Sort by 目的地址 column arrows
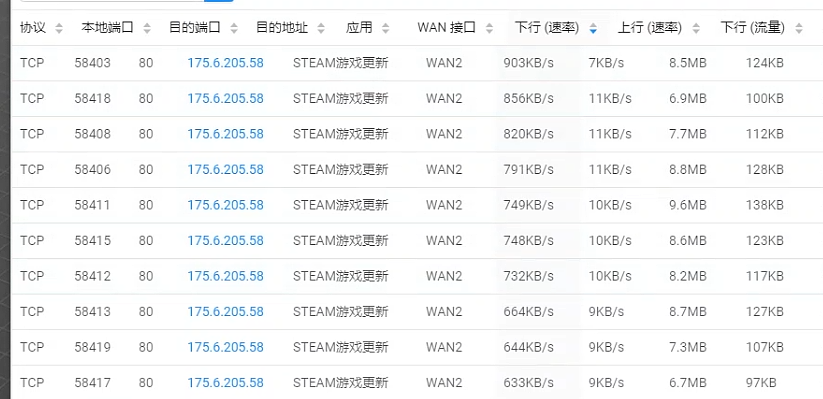 coord(321,28)
